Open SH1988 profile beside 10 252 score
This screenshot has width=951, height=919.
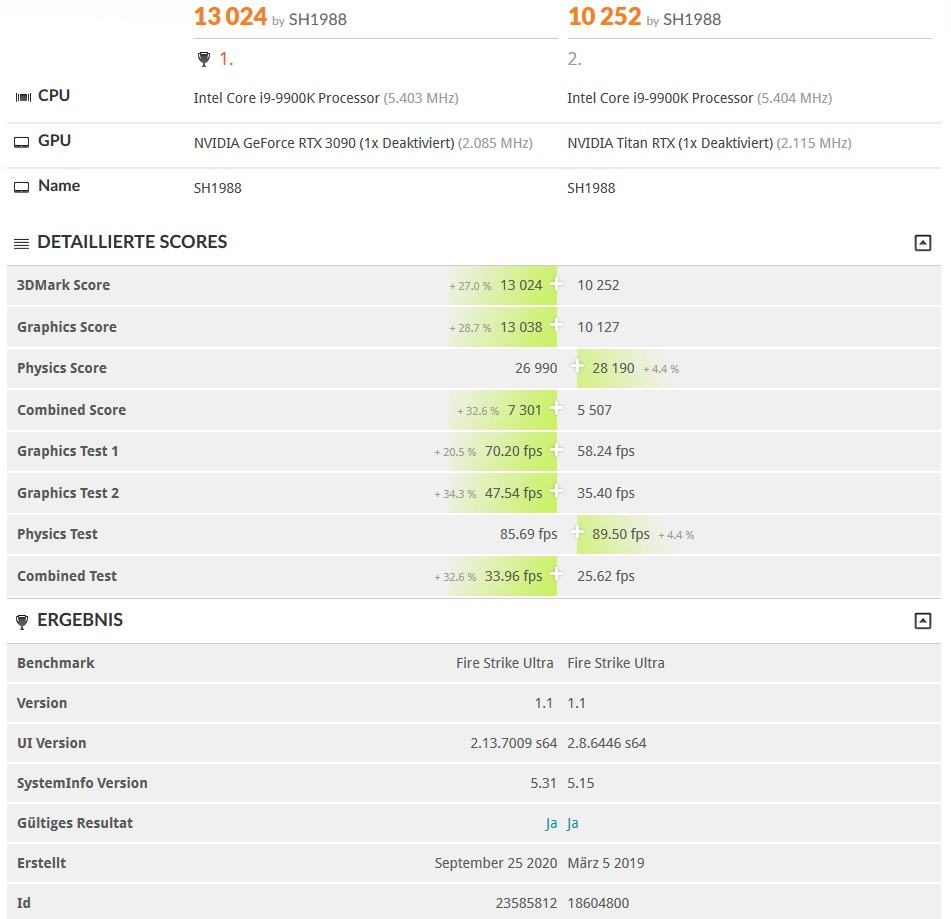click(x=692, y=19)
